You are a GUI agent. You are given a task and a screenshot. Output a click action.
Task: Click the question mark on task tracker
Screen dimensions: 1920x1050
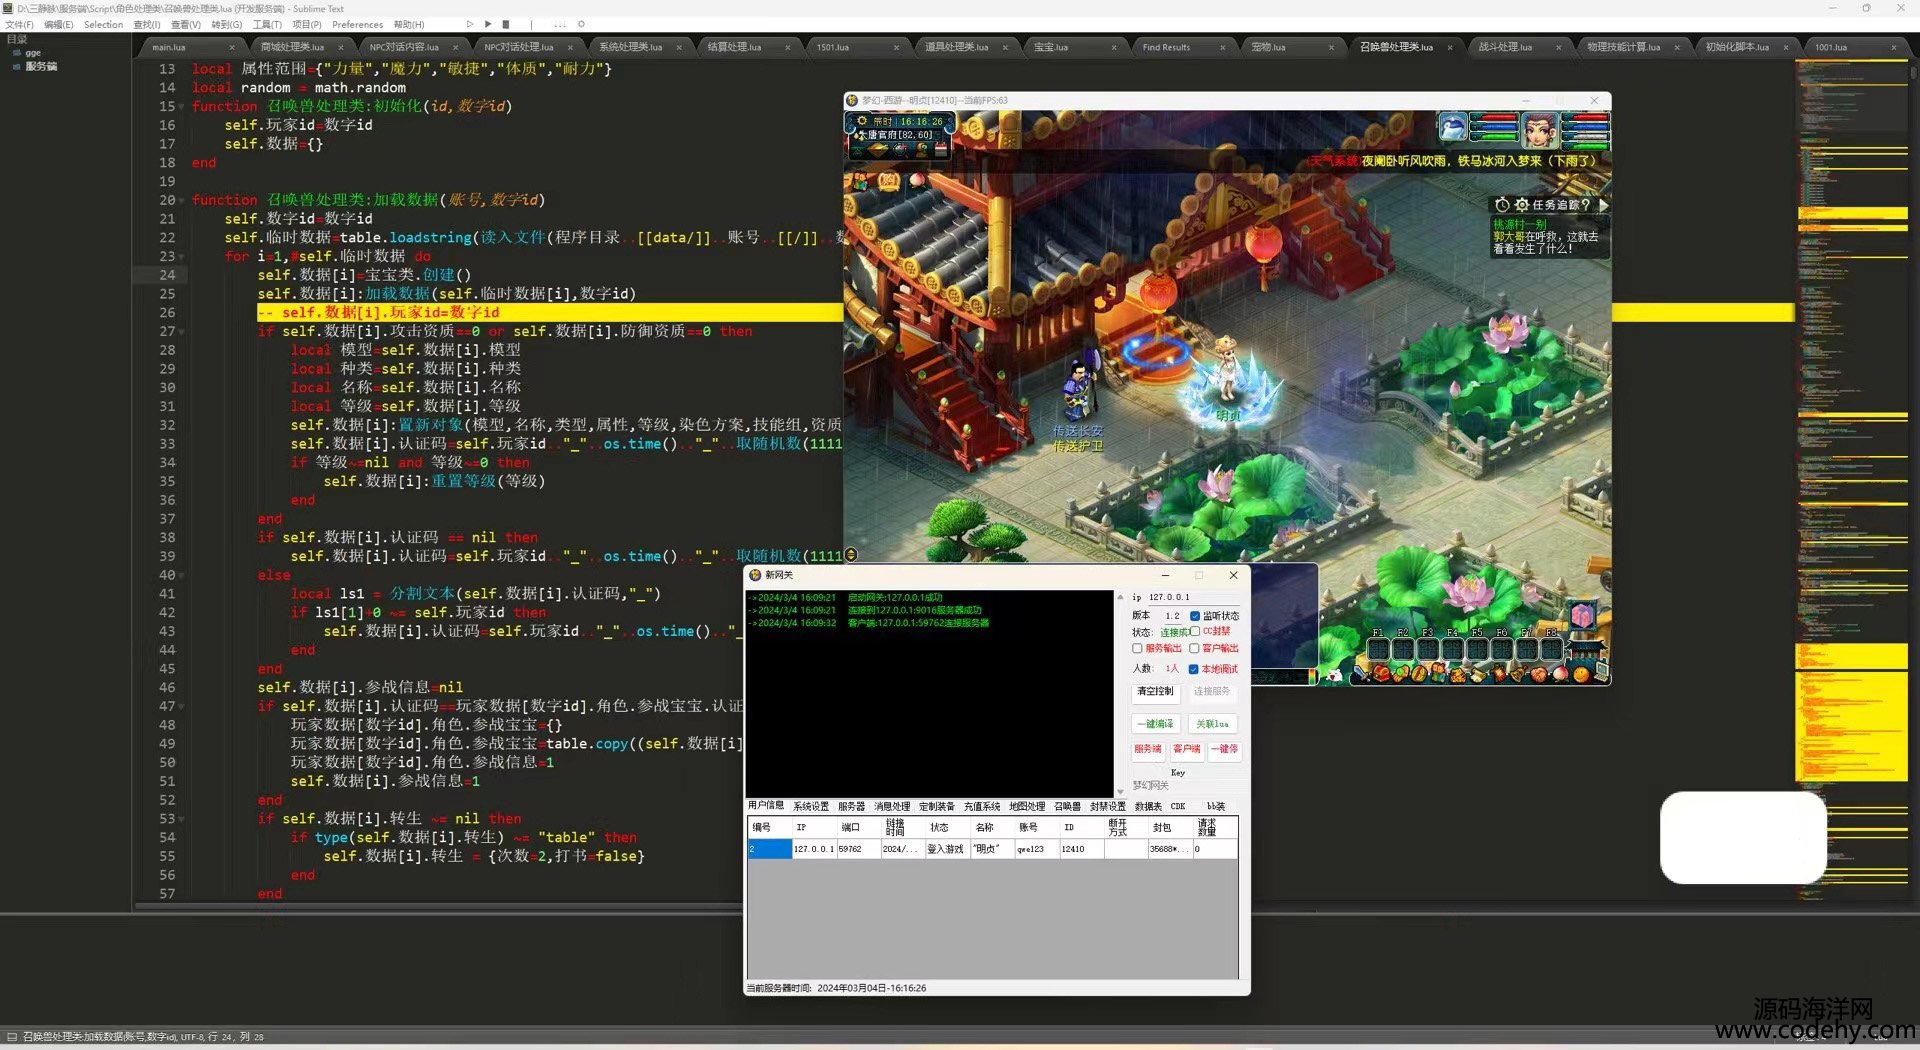1585,204
